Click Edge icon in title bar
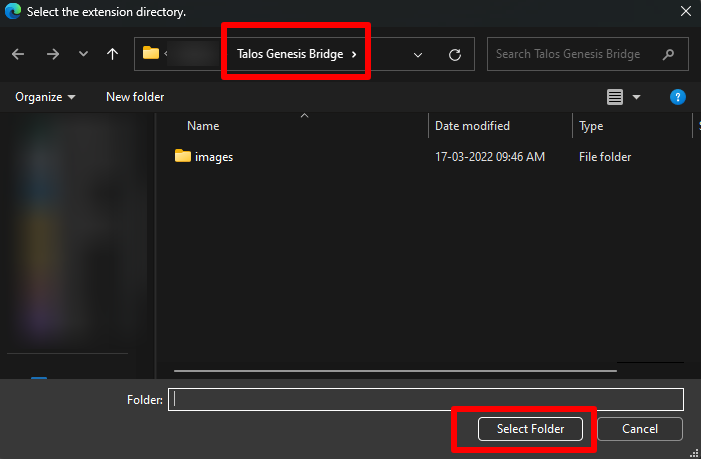 13,11
